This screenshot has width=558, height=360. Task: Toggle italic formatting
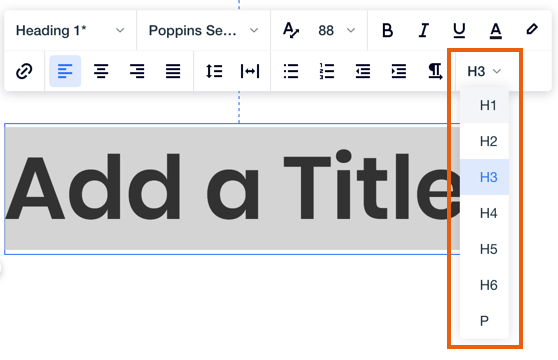423,30
